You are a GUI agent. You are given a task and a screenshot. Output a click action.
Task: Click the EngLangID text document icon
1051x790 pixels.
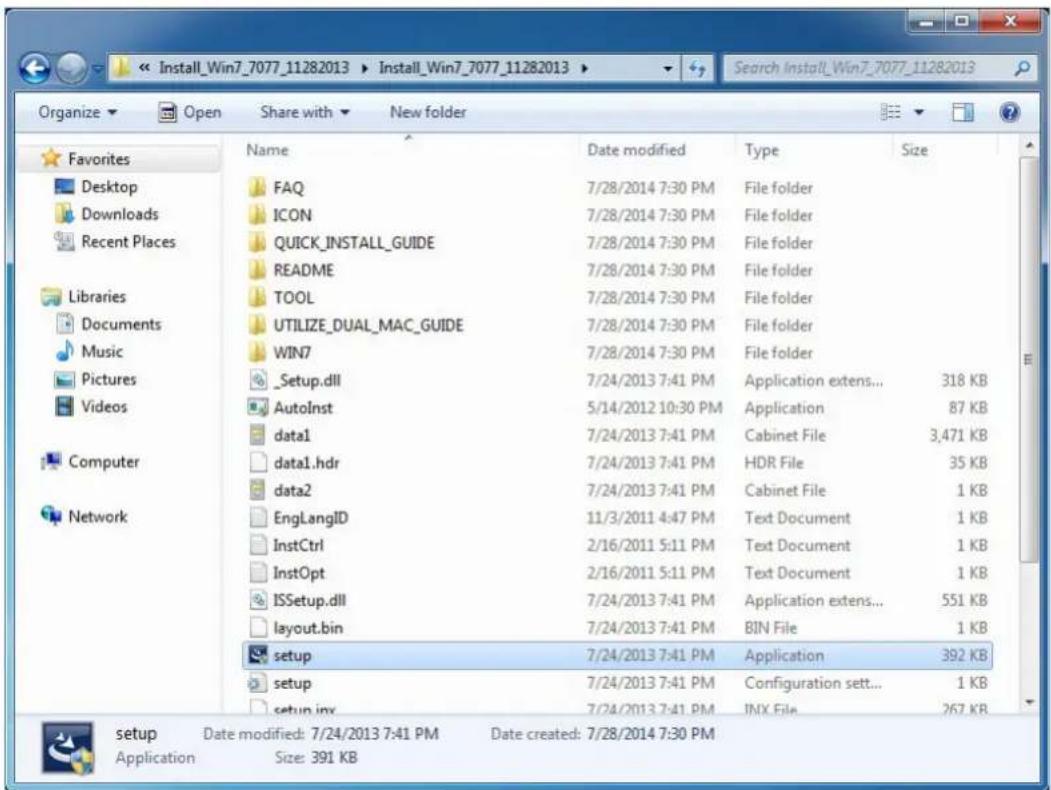coord(258,517)
